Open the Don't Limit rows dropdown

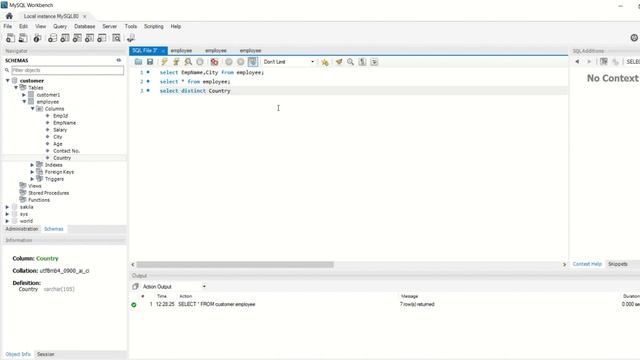(x=289, y=62)
